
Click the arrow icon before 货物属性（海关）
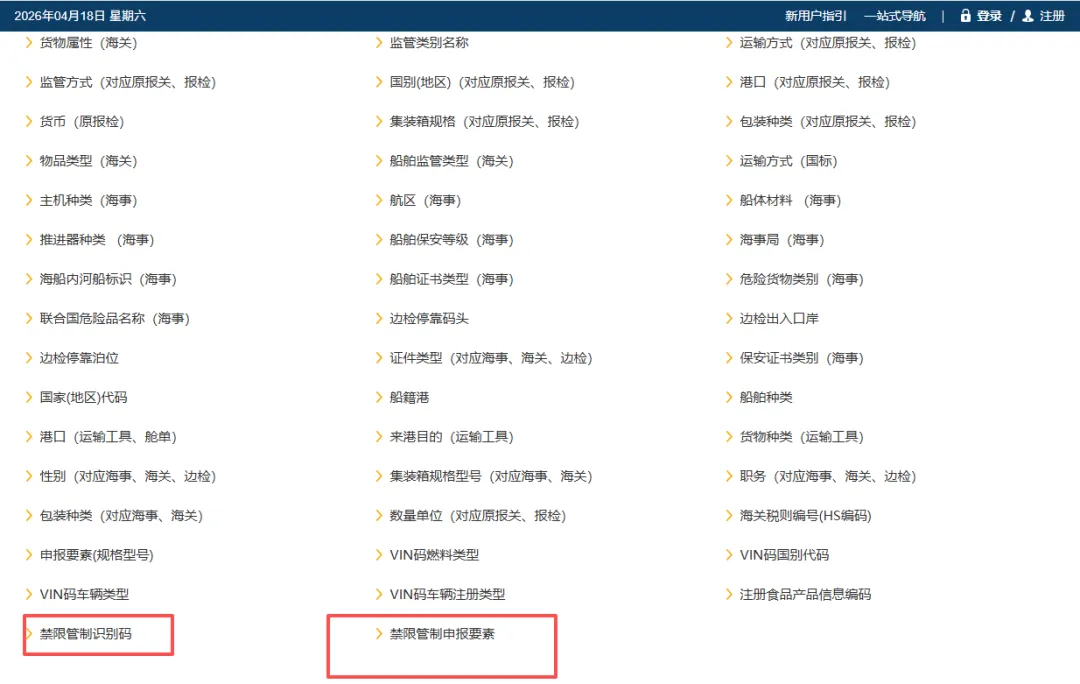tap(28, 43)
